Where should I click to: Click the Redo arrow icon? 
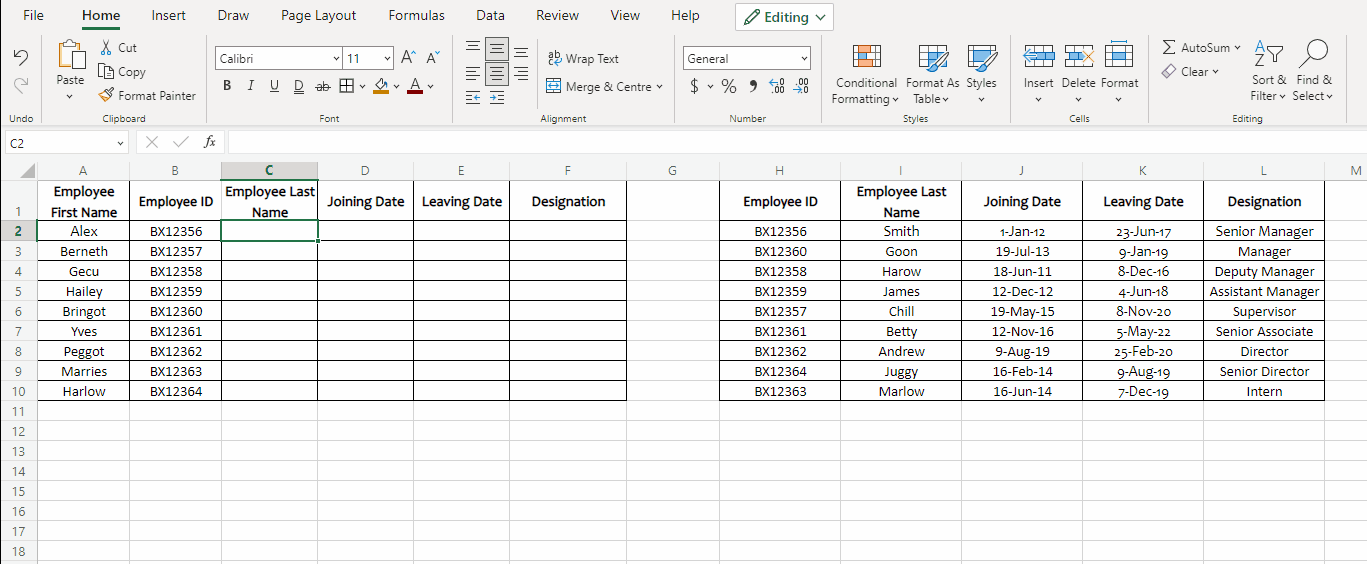(x=21, y=86)
